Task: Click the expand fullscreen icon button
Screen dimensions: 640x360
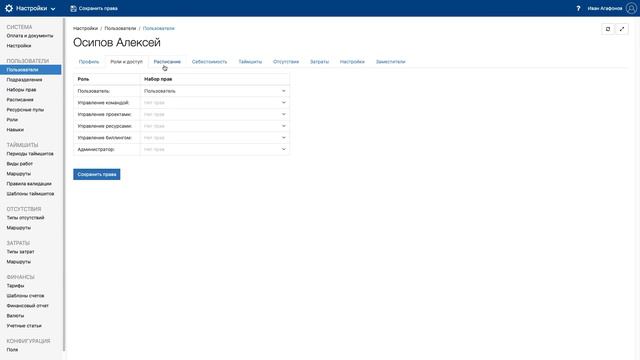Action: point(622,29)
